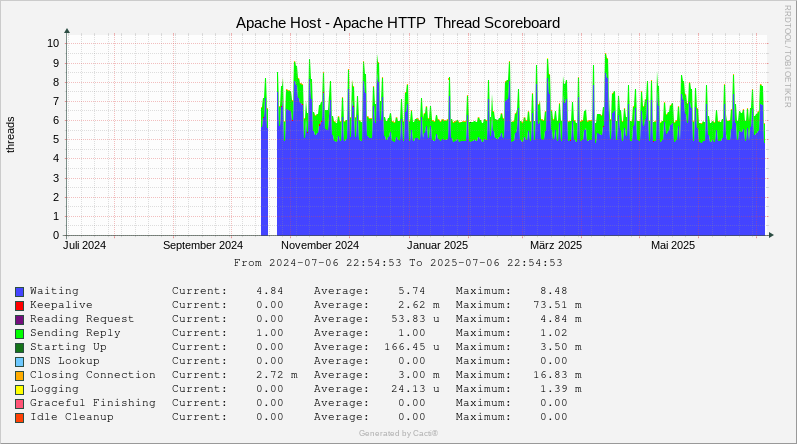Image resolution: width=797 pixels, height=444 pixels.
Task: Click the 'DNS Lookup' legend label
Action: [x=65, y=361]
